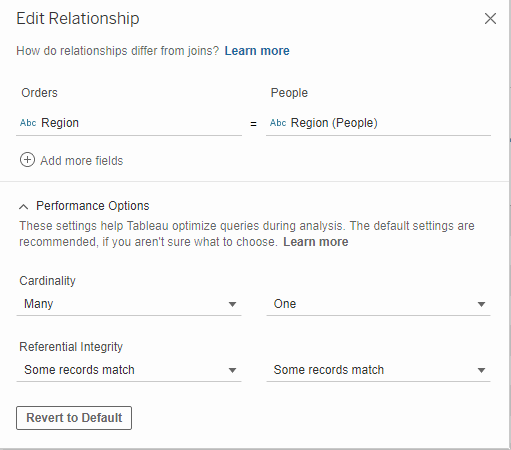Click the Many cardinality value
The width and height of the screenshot is (511, 450).
39,304
